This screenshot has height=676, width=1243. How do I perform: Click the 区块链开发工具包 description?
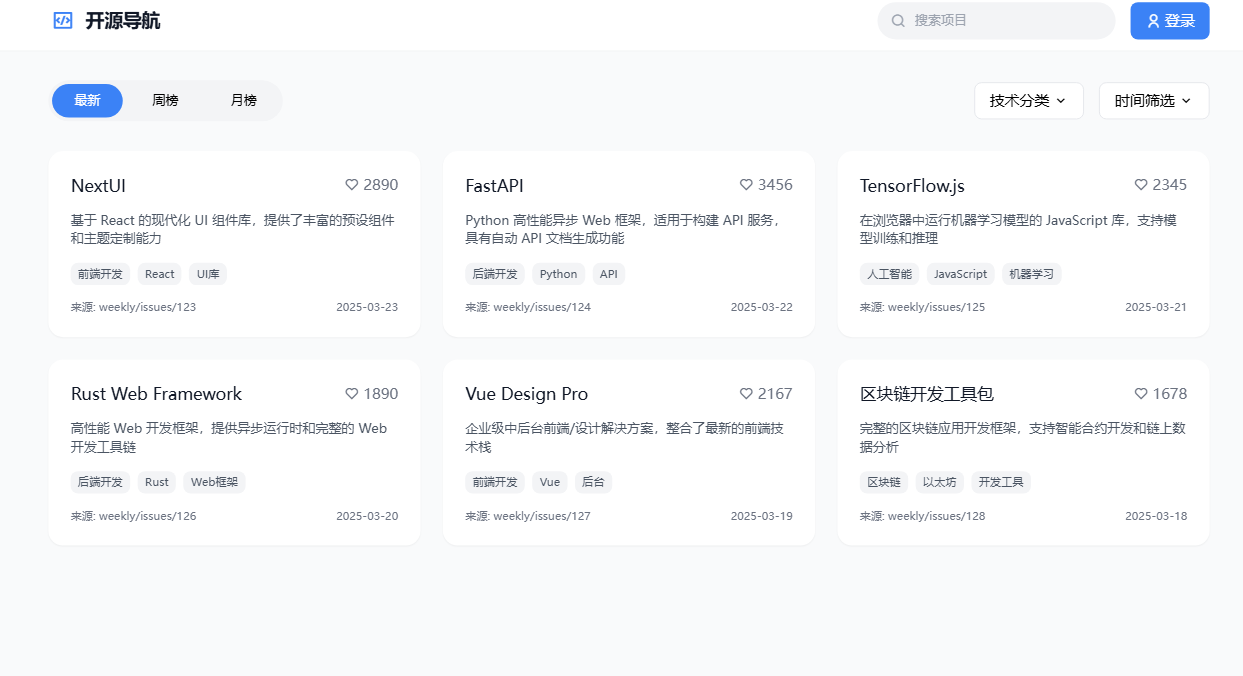1023,437
